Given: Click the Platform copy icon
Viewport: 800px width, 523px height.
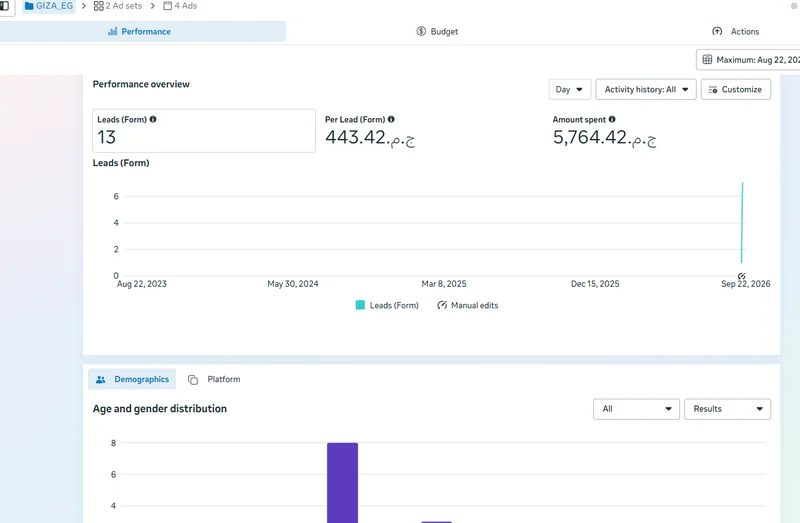Looking at the screenshot, I should [x=193, y=380].
